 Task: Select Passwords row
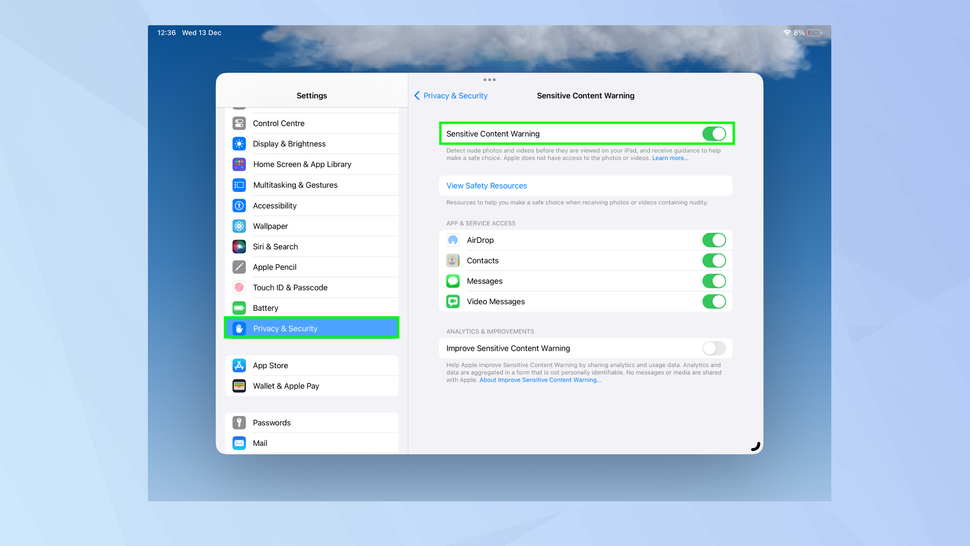pos(312,422)
